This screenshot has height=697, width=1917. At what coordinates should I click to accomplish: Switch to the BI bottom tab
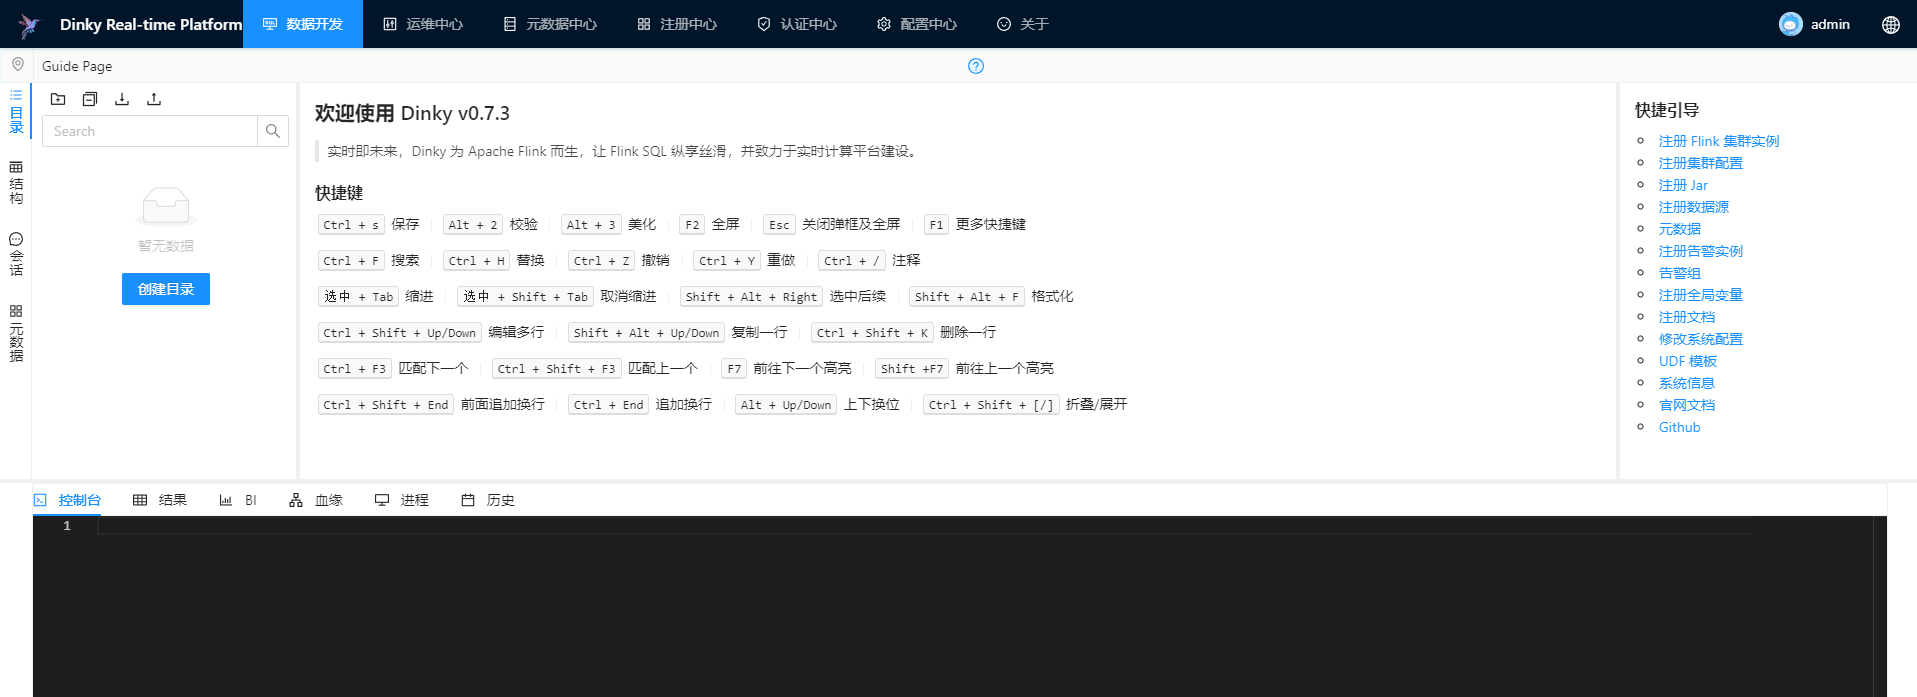[x=238, y=500]
